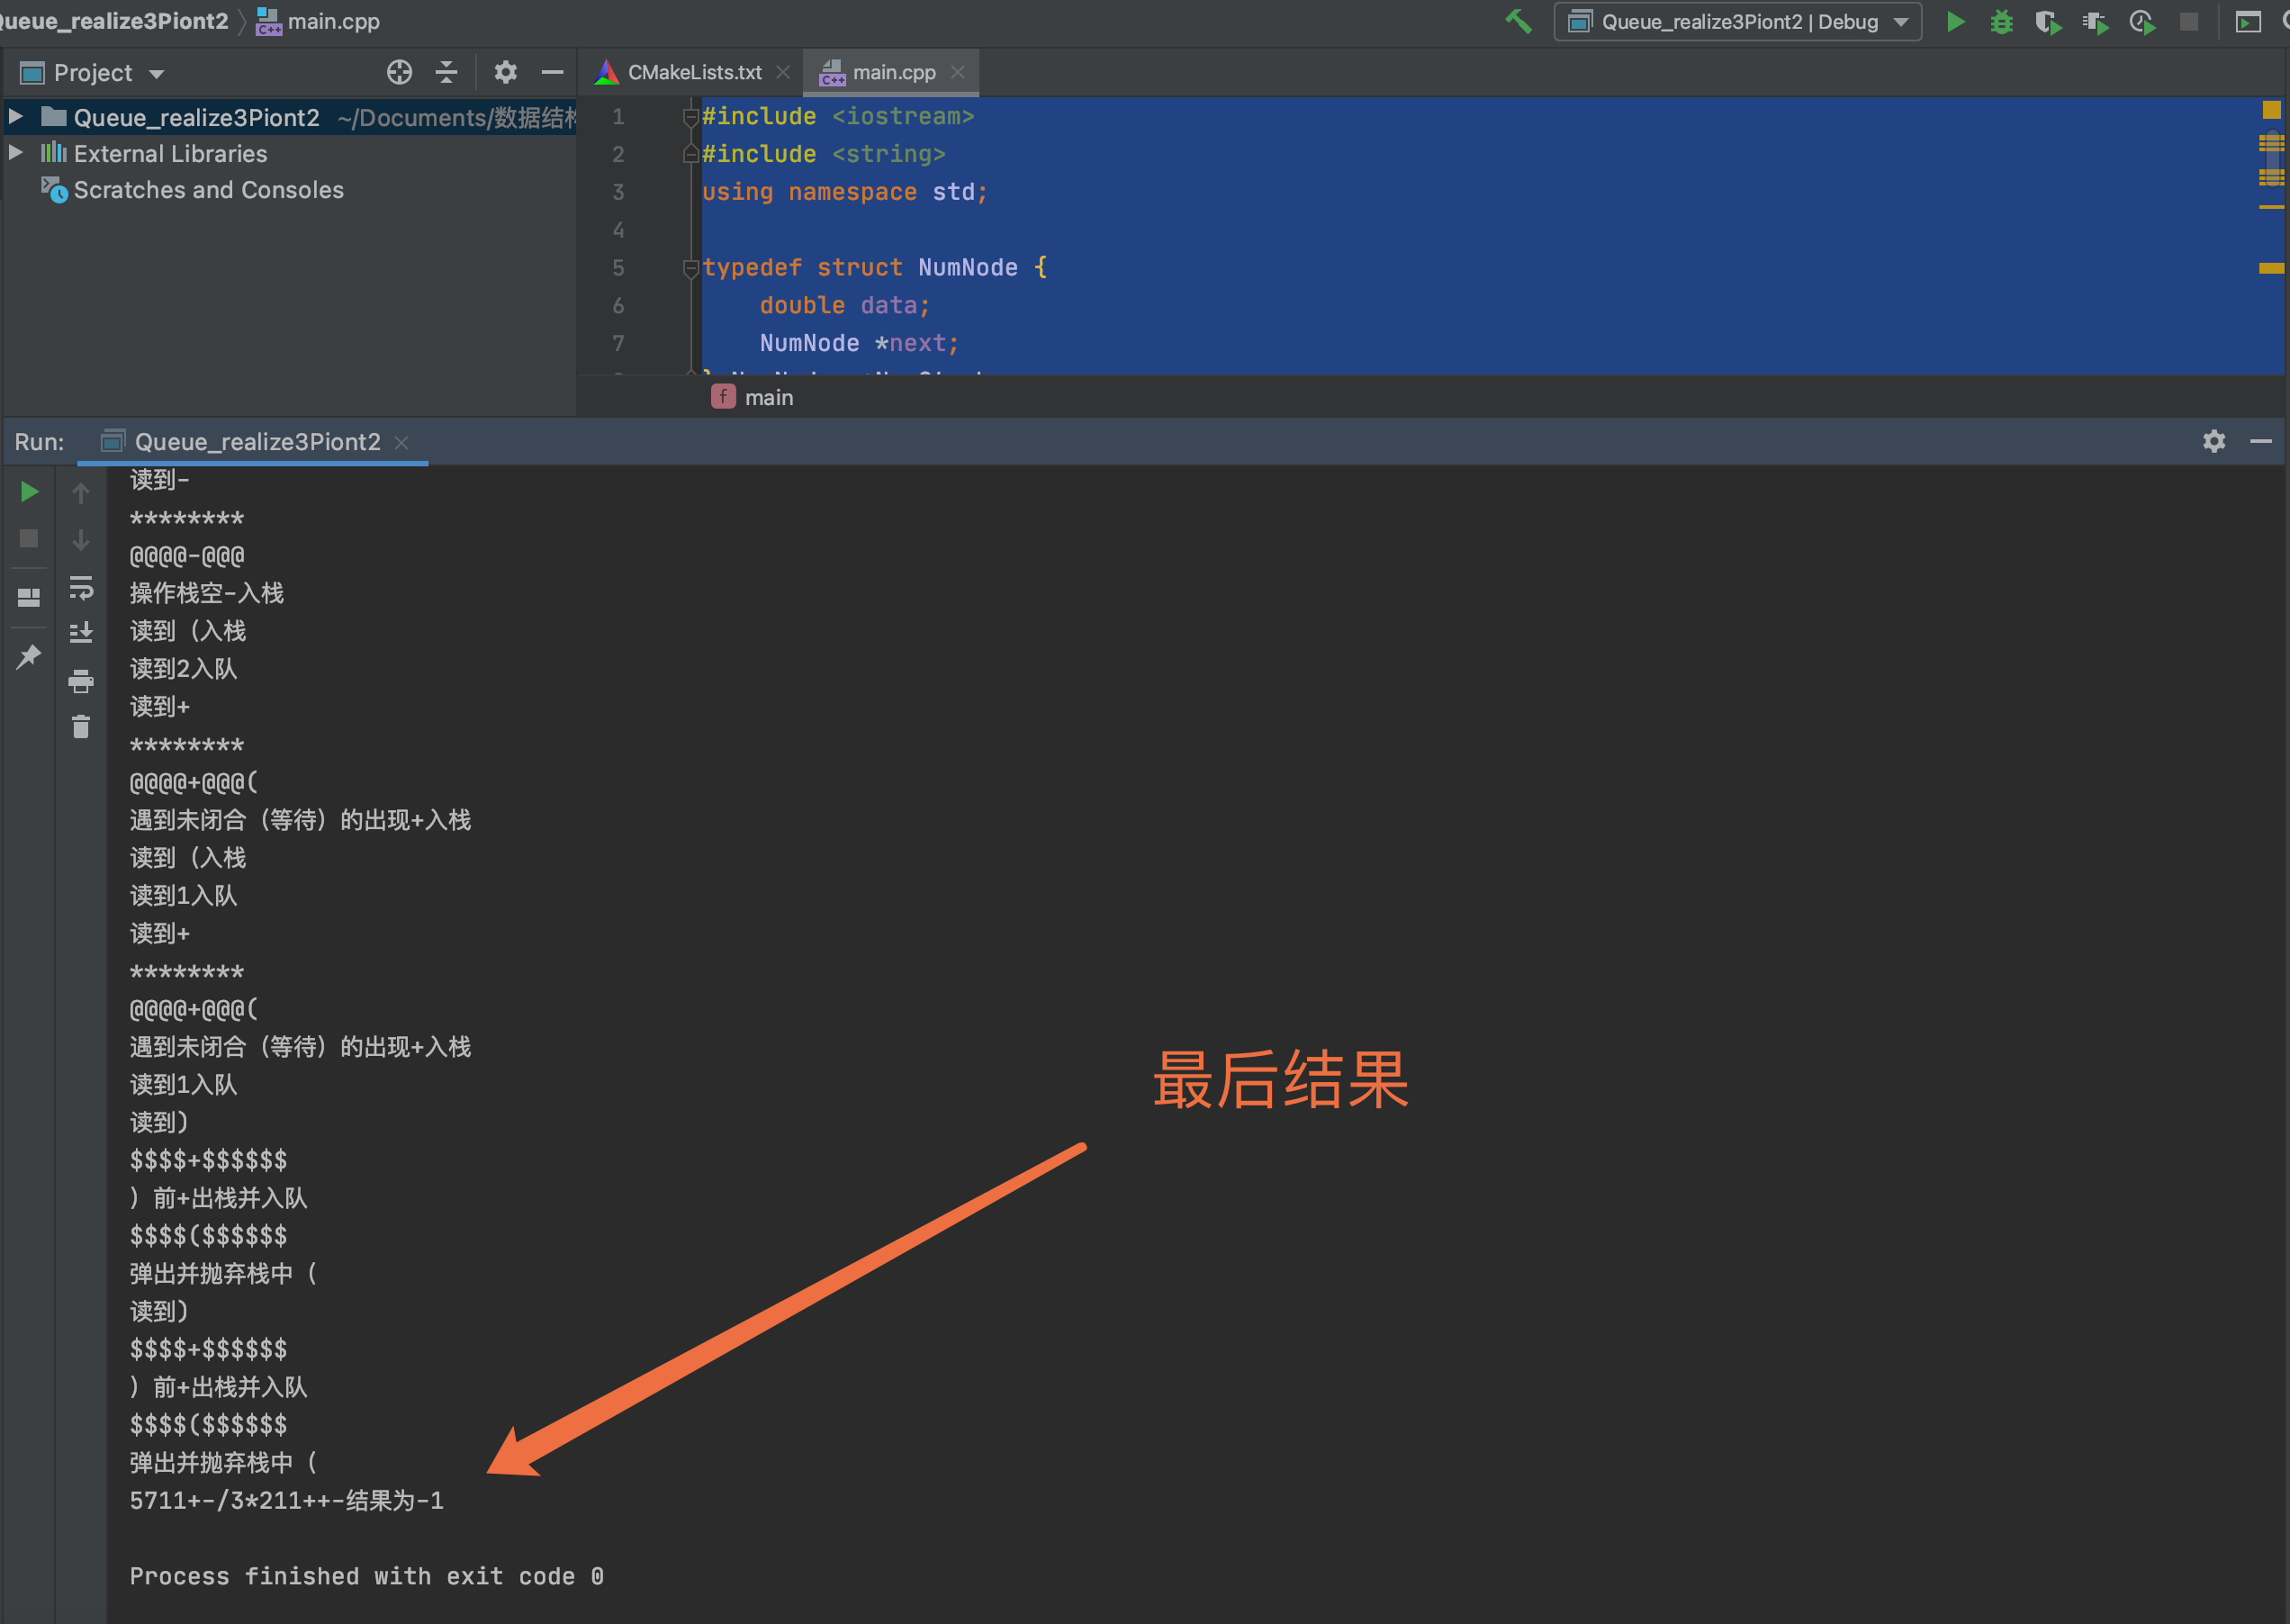The height and width of the screenshot is (1624, 2290).
Task: Open the Project view selector dropdown
Action: [155, 71]
